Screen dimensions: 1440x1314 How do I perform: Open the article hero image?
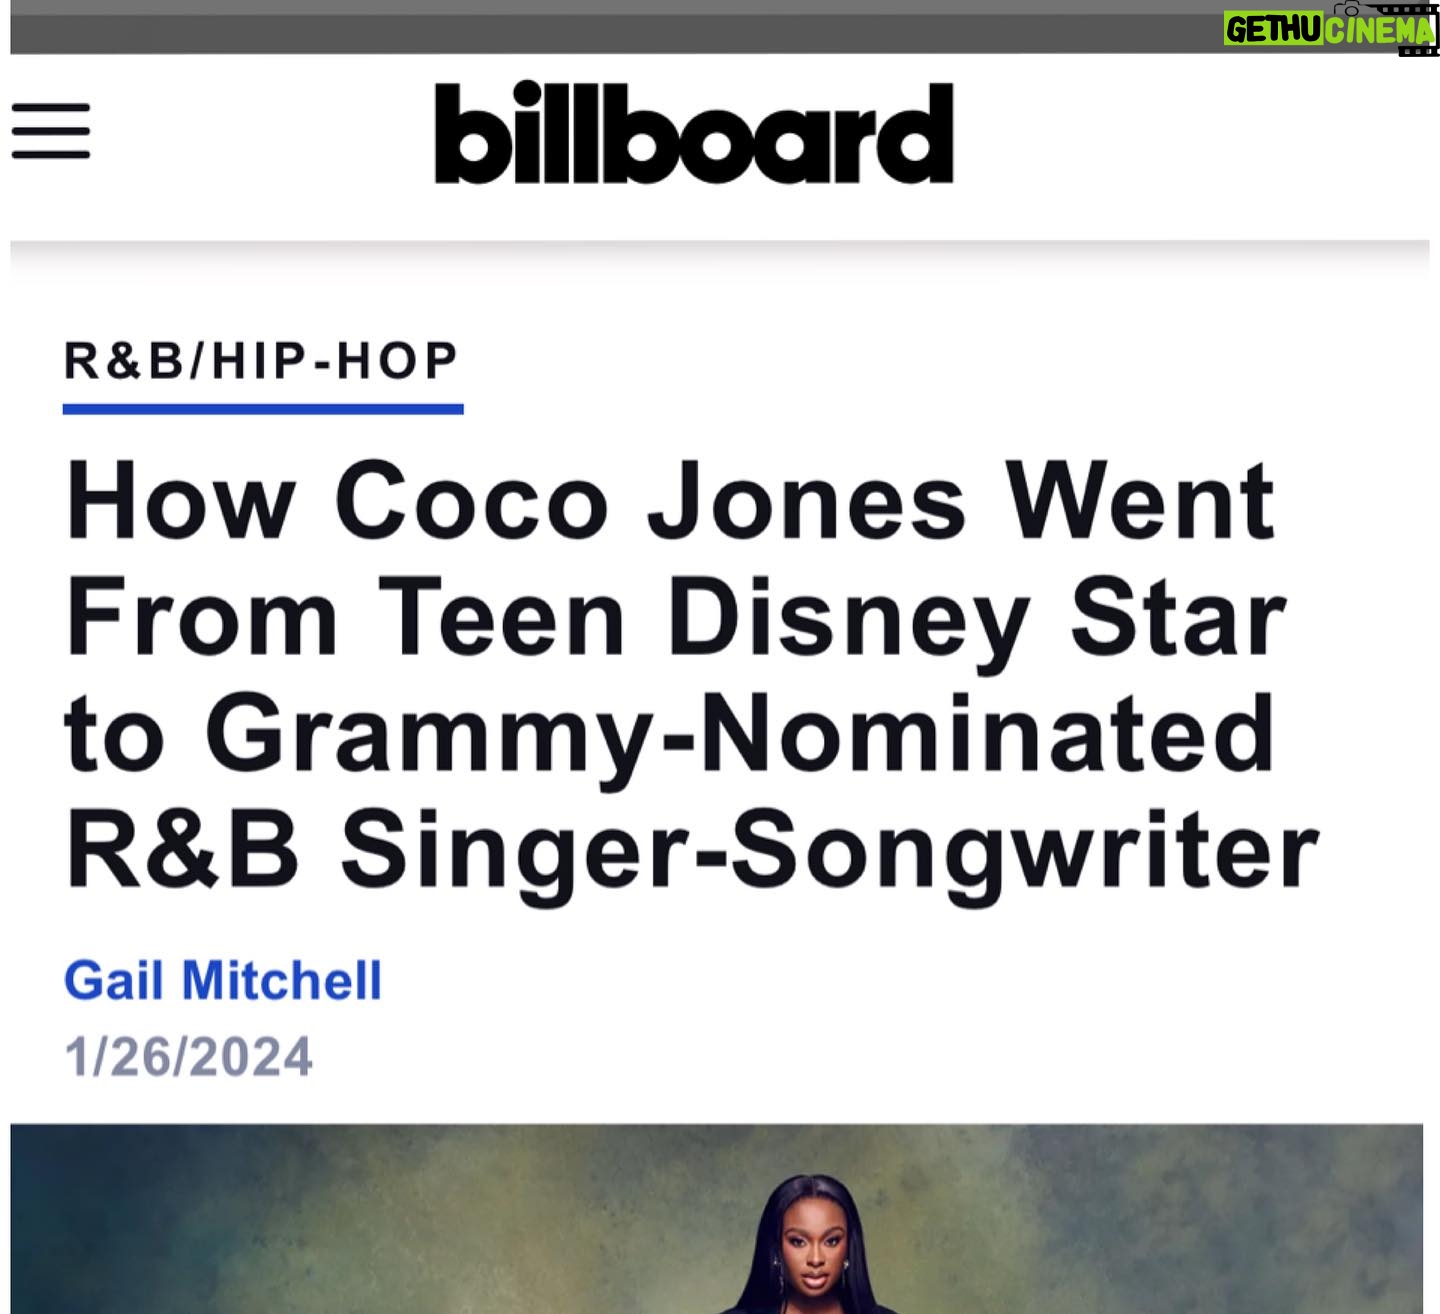tap(716, 1218)
